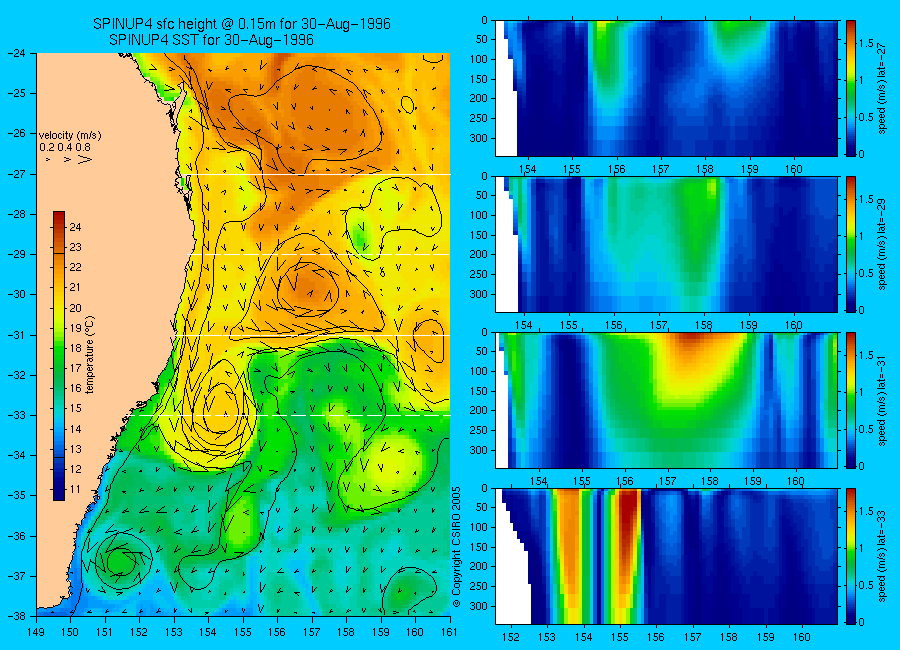Screen dimensions: 900x650
Task: Click the '11' tick on the temperature color bar
Action: coord(75,490)
